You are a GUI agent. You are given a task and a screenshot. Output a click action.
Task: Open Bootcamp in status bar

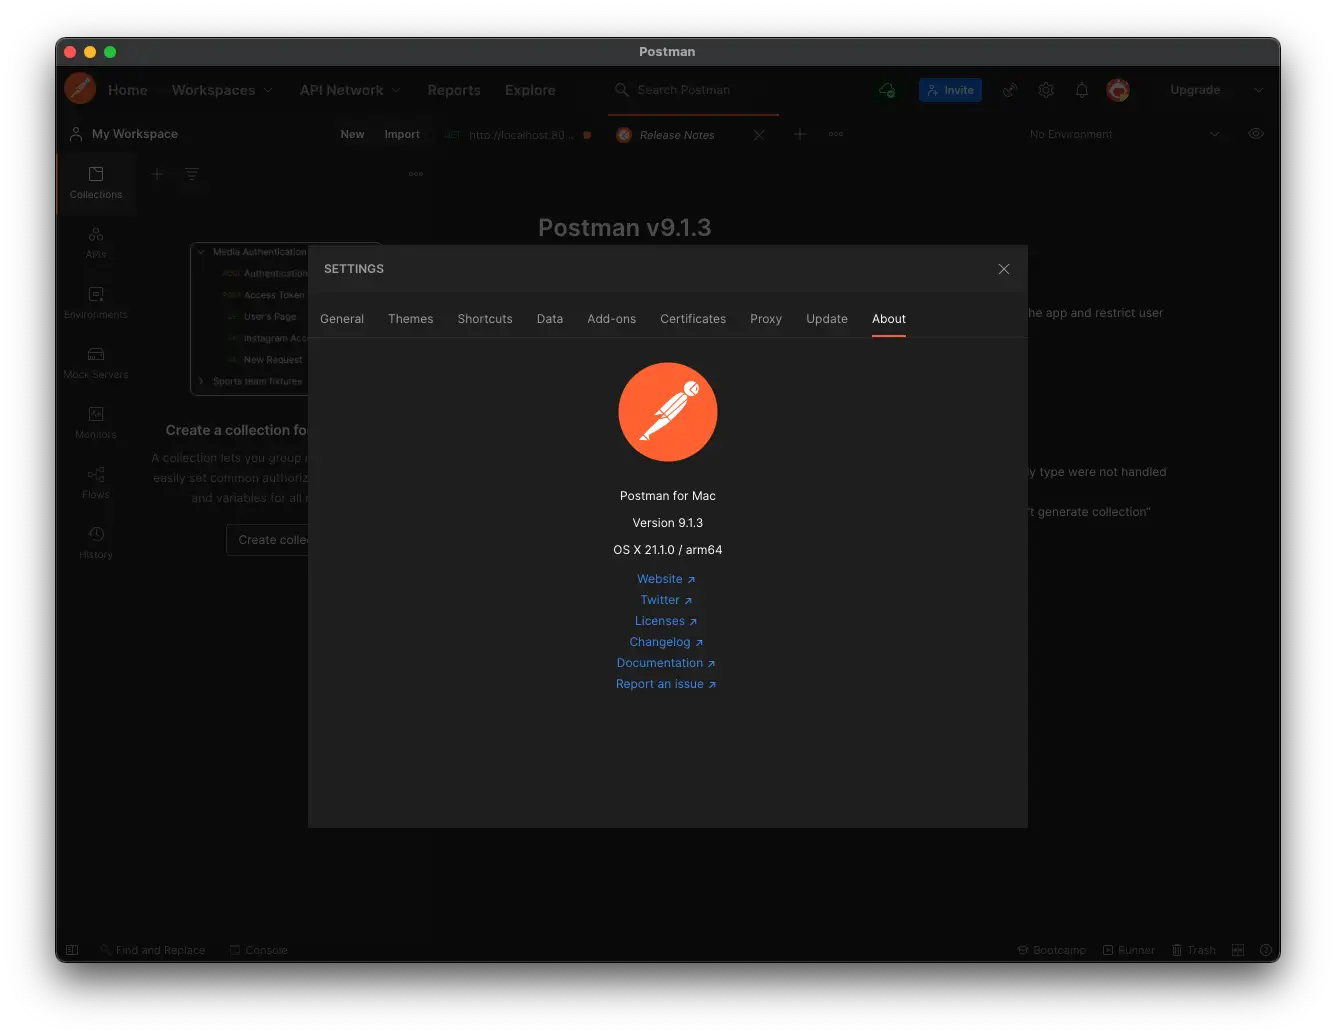(x=1052, y=950)
